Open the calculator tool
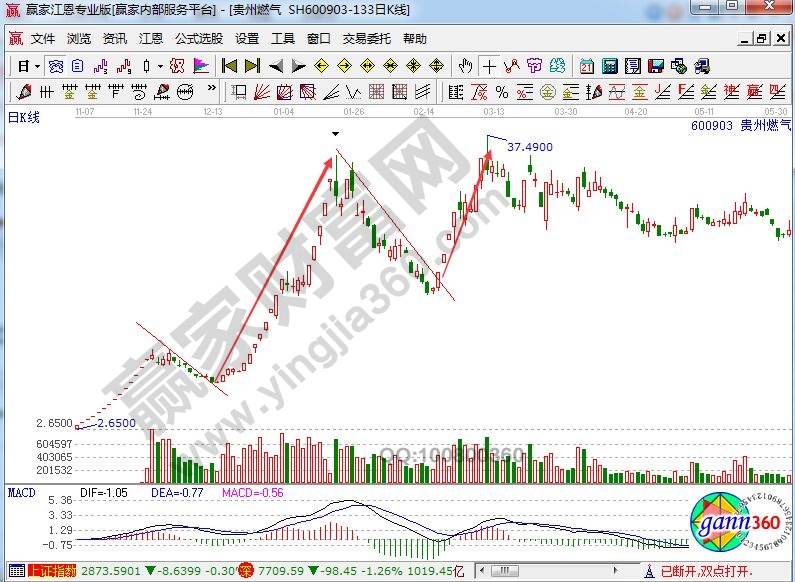Image resolution: width=795 pixels, height=582 pixels. tap(608, 66)
